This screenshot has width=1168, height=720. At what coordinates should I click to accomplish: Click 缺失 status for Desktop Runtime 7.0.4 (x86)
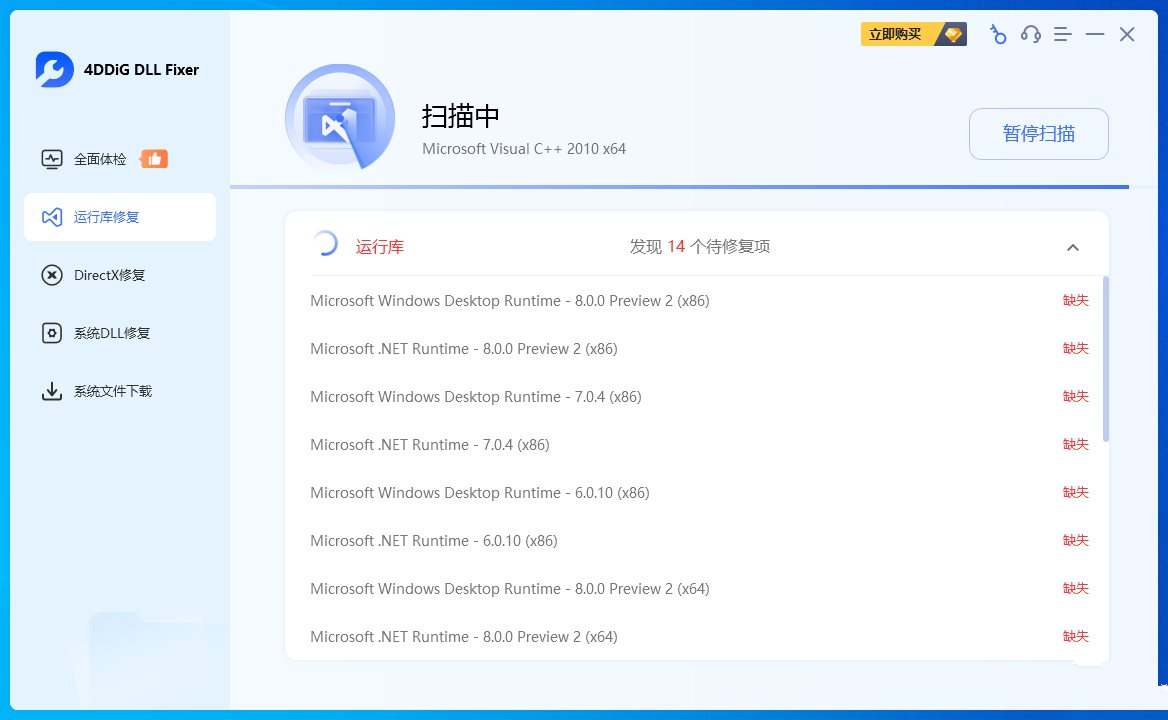click(1076, 396)
